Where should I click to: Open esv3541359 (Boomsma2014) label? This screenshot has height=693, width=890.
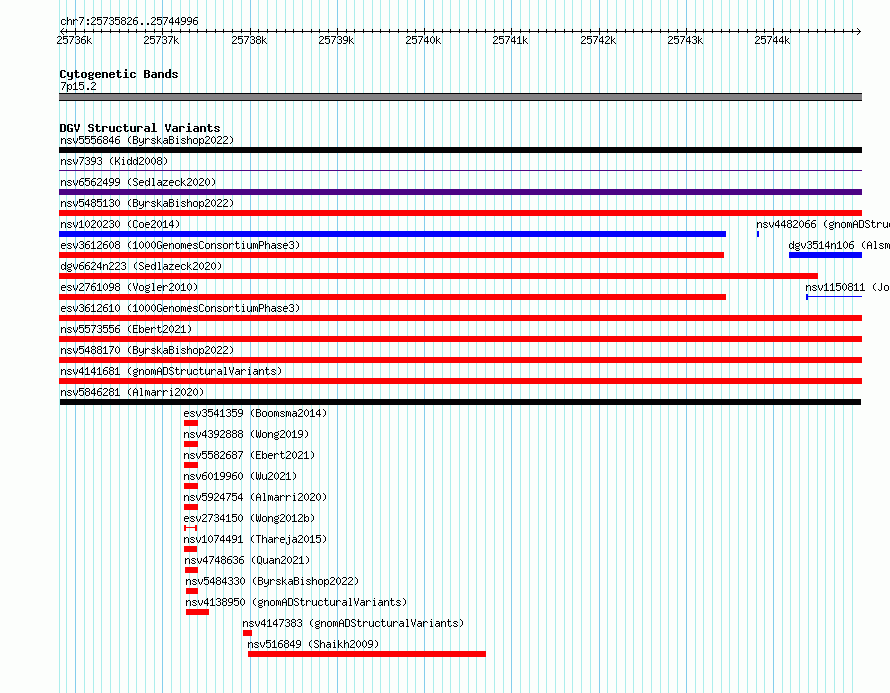tap(255, 413)
